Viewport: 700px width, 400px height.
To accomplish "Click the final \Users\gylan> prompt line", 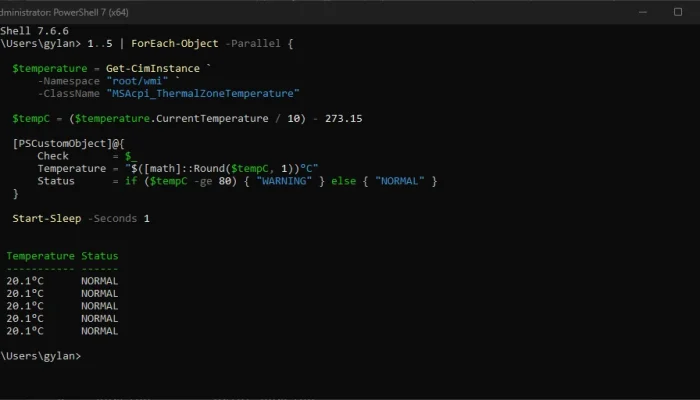I will pos(41,356).
